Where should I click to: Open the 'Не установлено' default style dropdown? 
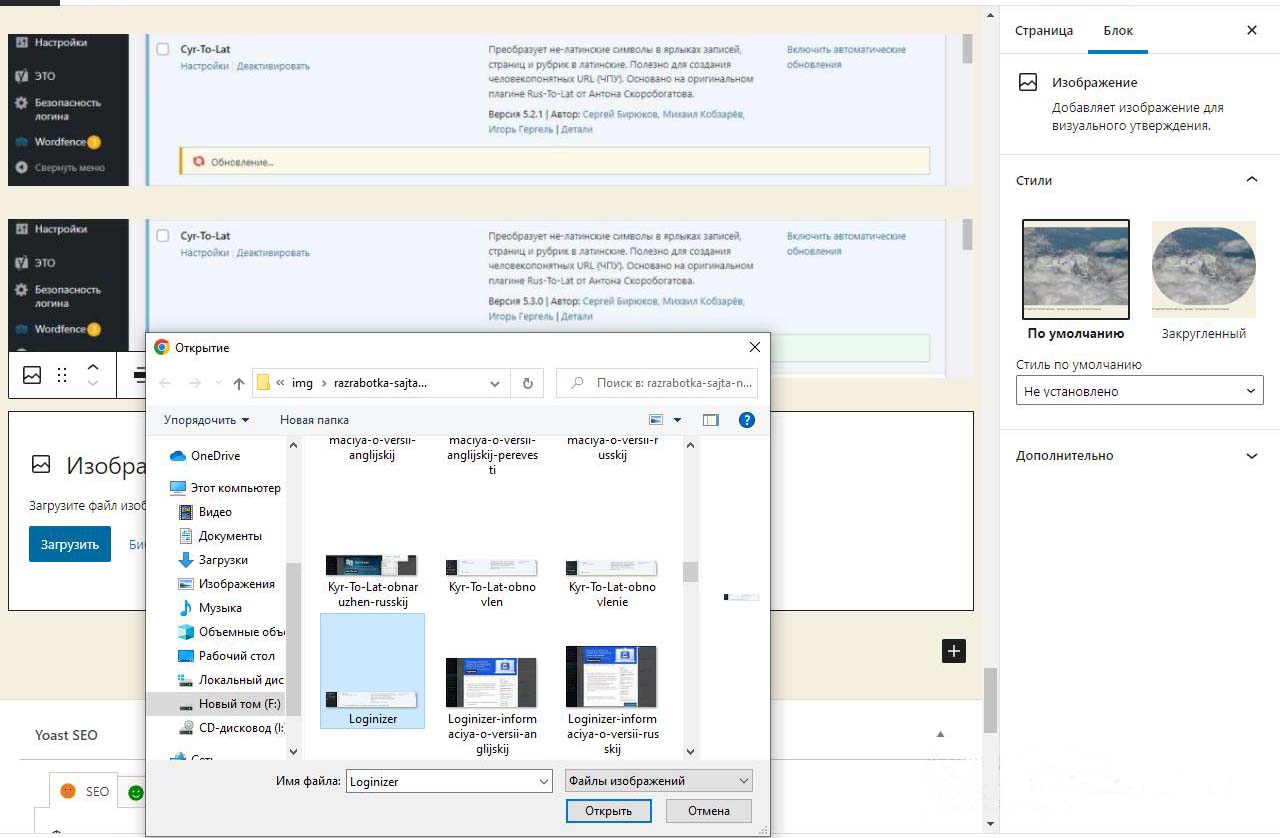tap(1139, 391)
